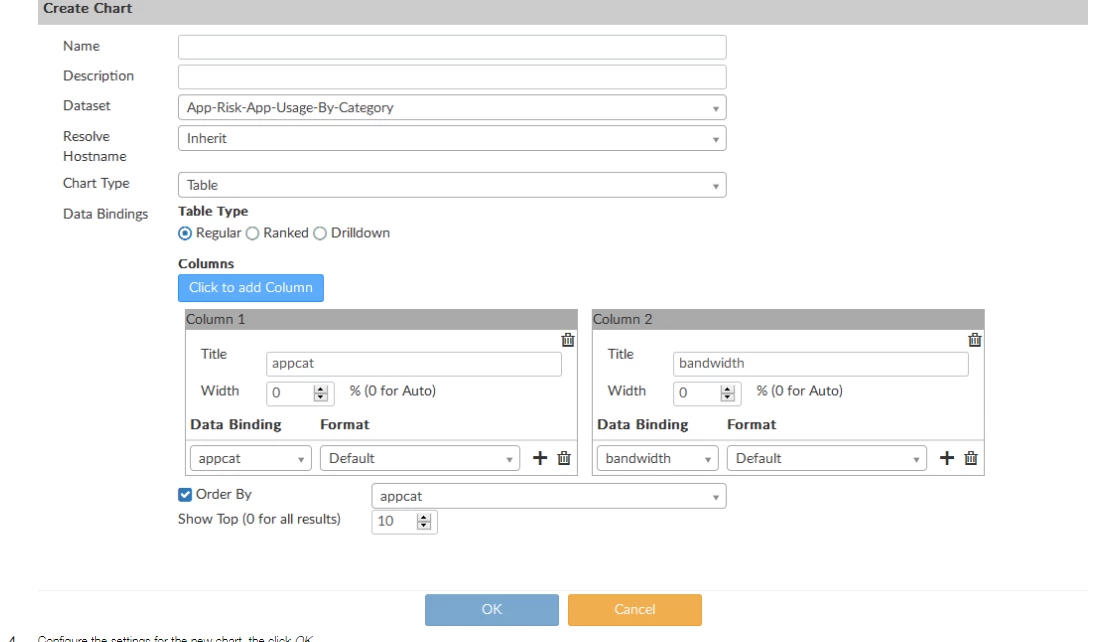Click Column 2 Title field 'bandwidth'

[x=820, y=364]
